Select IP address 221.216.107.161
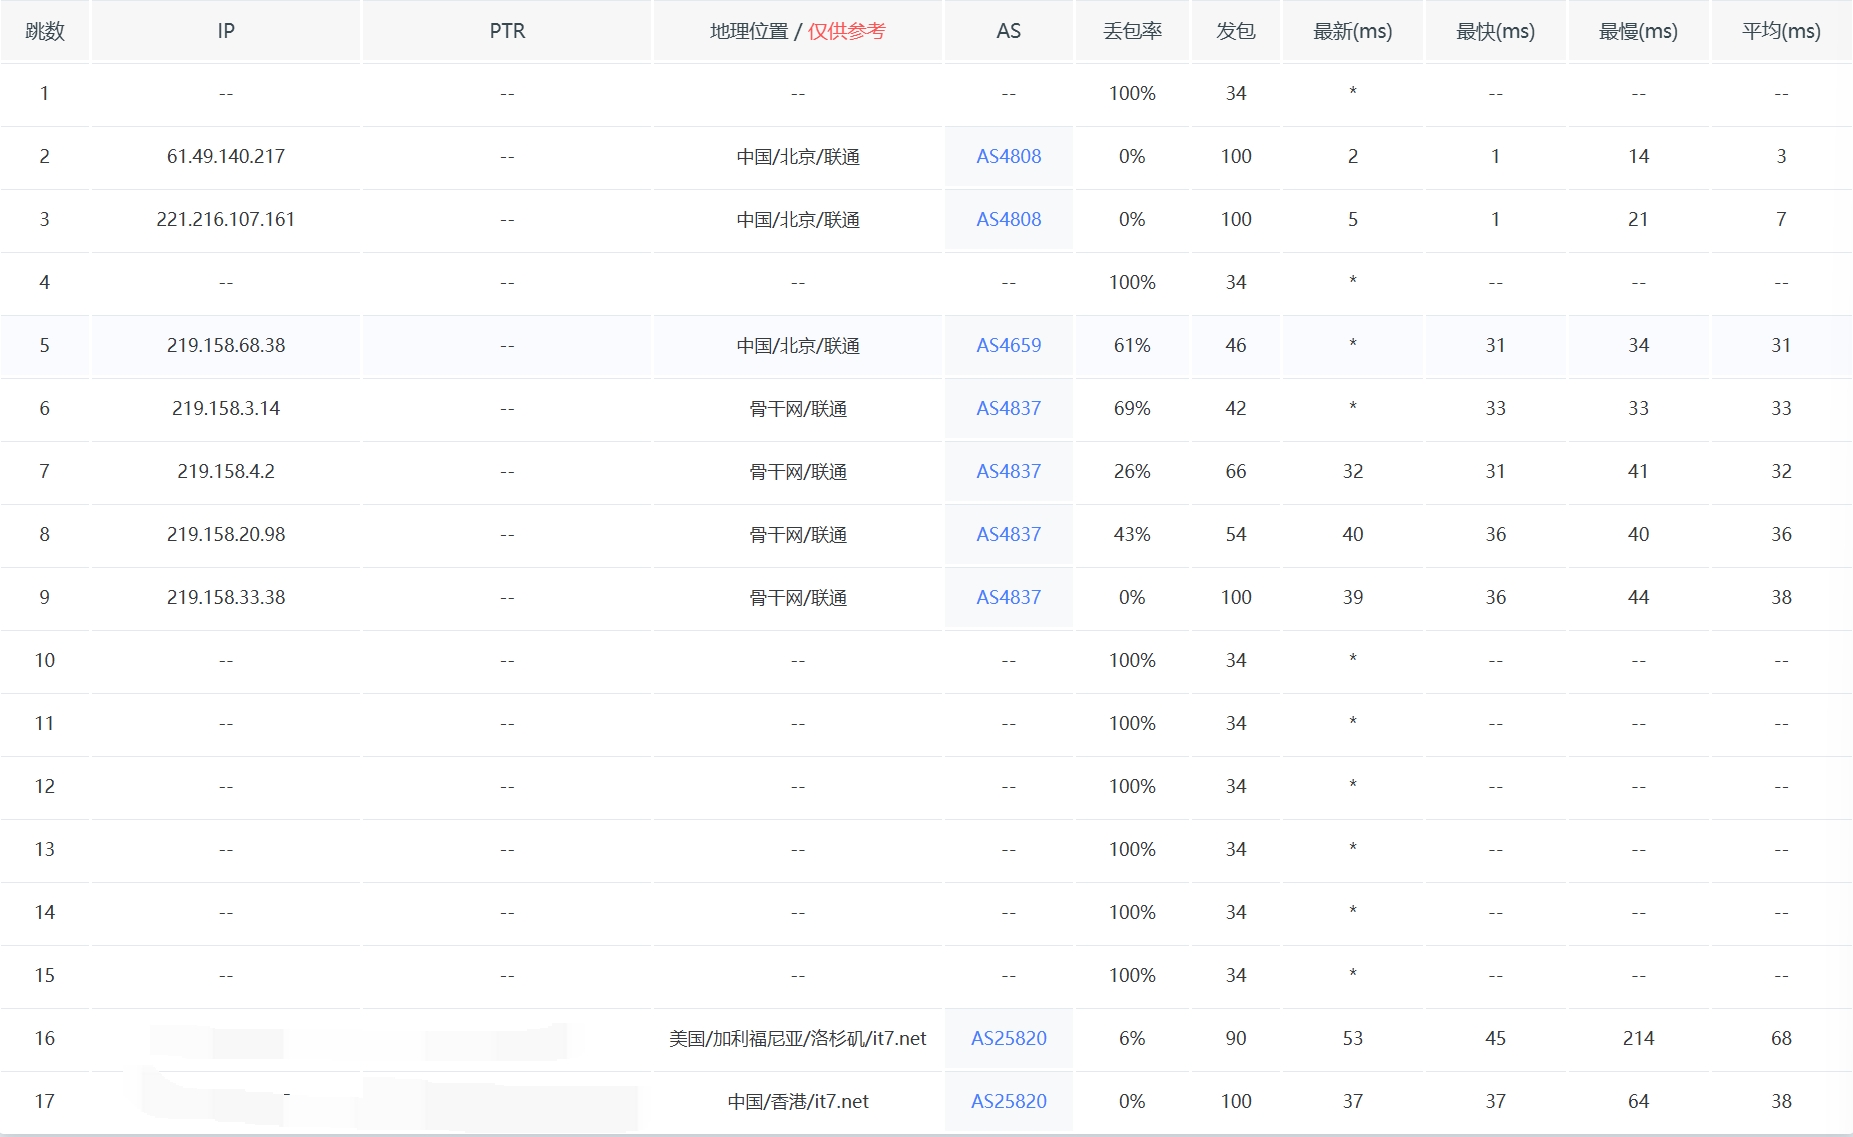The image size is (1853, 1137). (226, 219)
